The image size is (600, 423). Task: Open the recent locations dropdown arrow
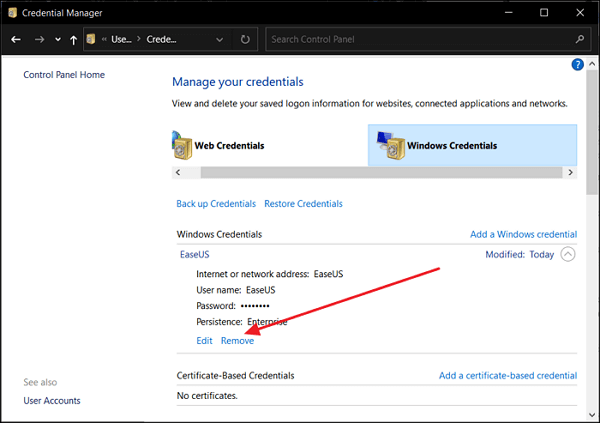58,40
